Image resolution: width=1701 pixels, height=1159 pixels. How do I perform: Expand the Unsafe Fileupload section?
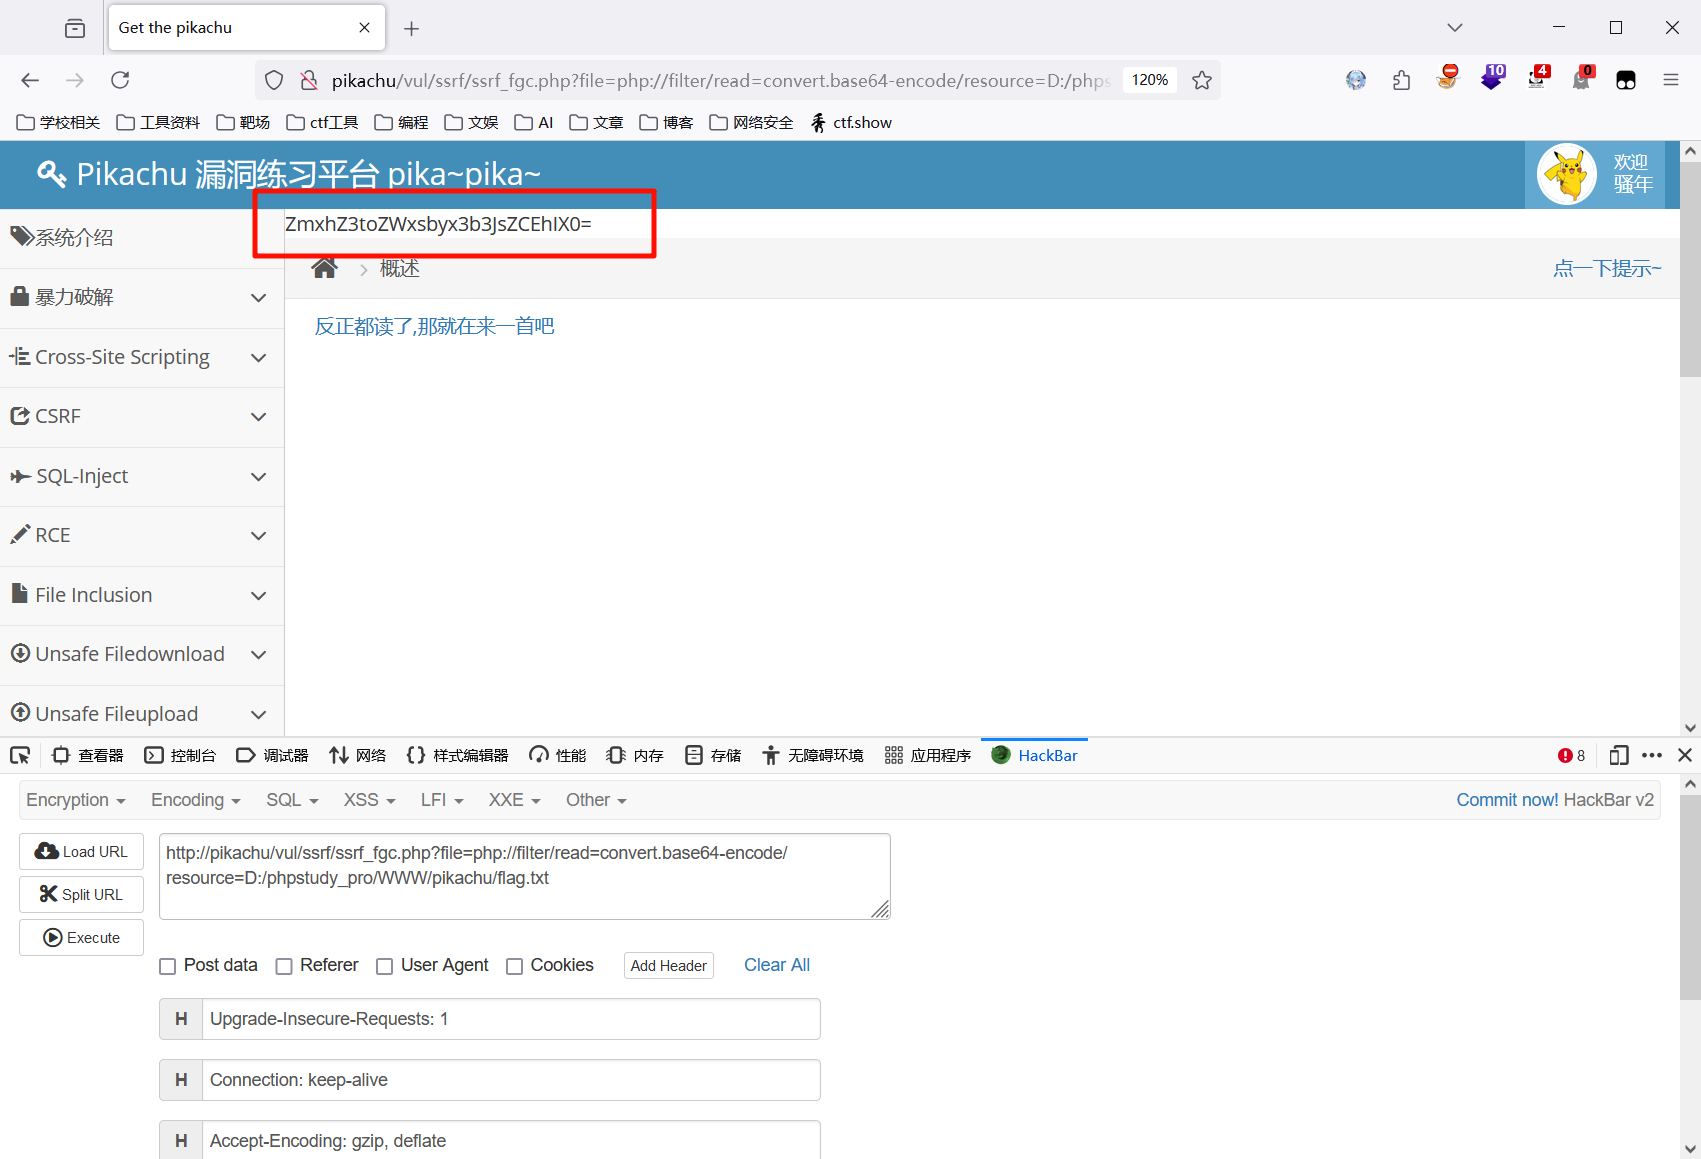point(142,713)
